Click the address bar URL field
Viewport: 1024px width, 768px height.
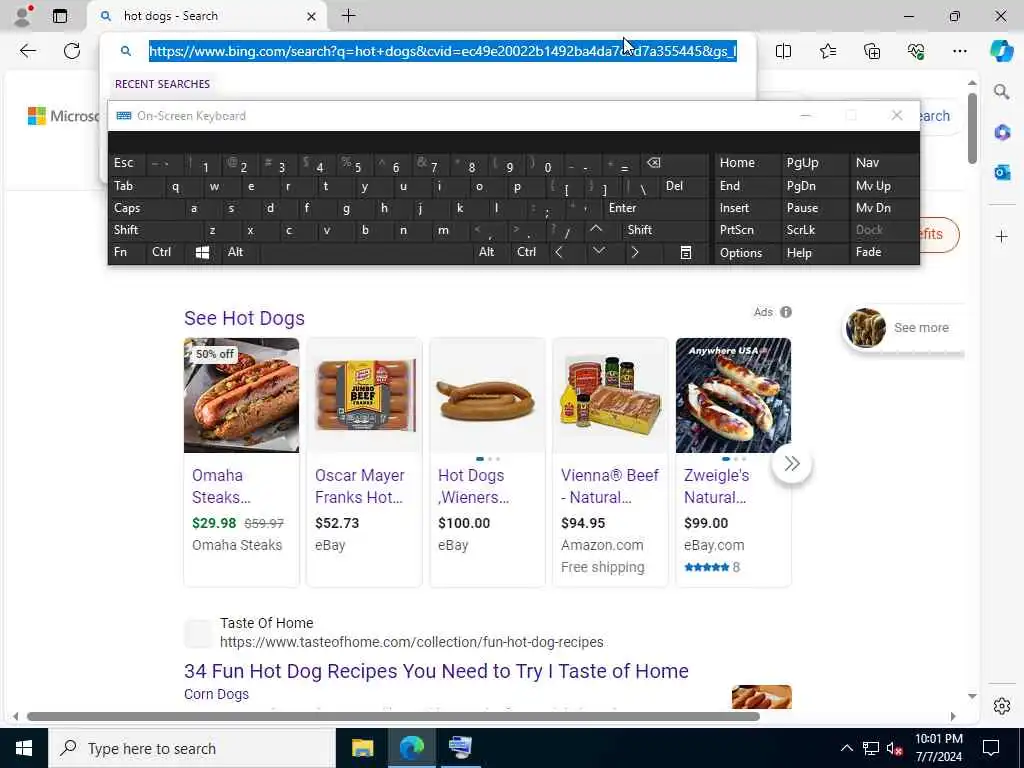(443, 51)
